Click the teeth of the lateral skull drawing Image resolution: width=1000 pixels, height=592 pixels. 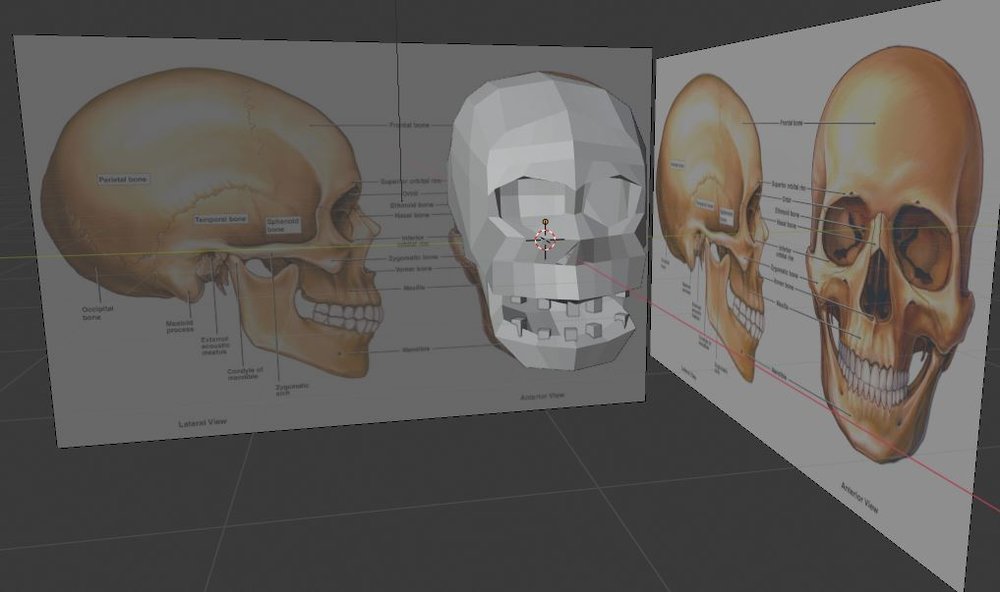[x=345, y=318]
